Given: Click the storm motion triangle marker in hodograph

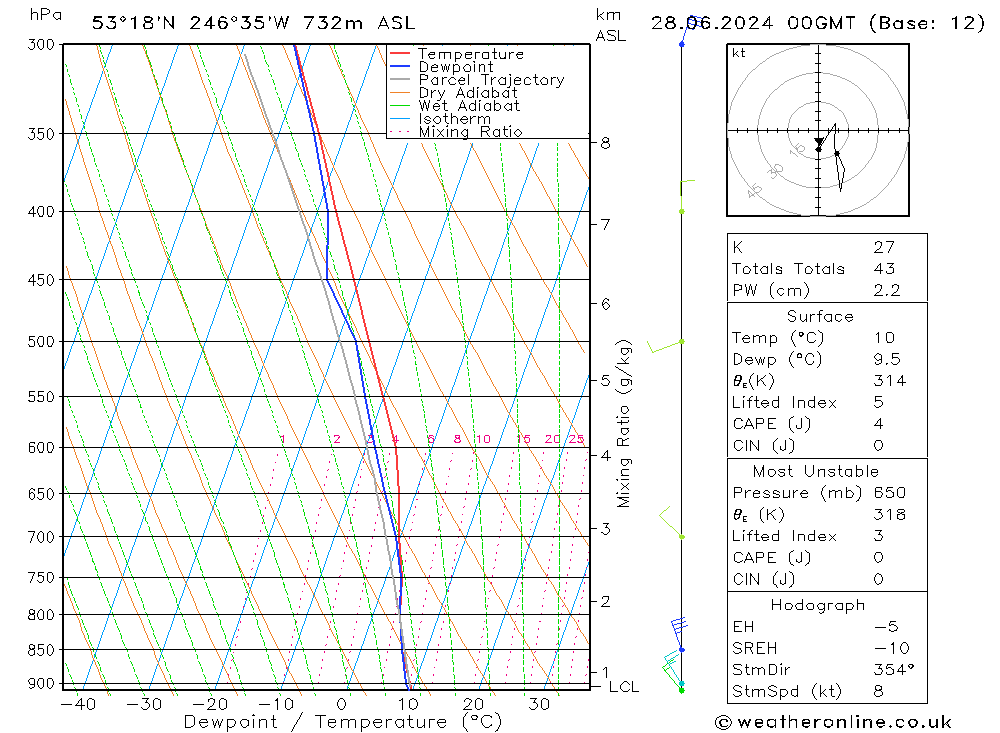Looking at the screenshot, I should (819, 142).
